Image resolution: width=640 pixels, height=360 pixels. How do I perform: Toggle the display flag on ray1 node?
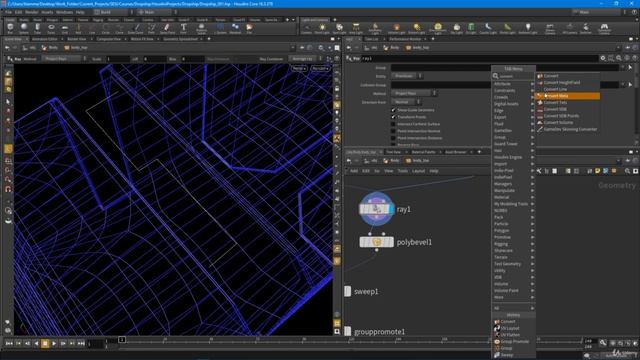point(391,209)
